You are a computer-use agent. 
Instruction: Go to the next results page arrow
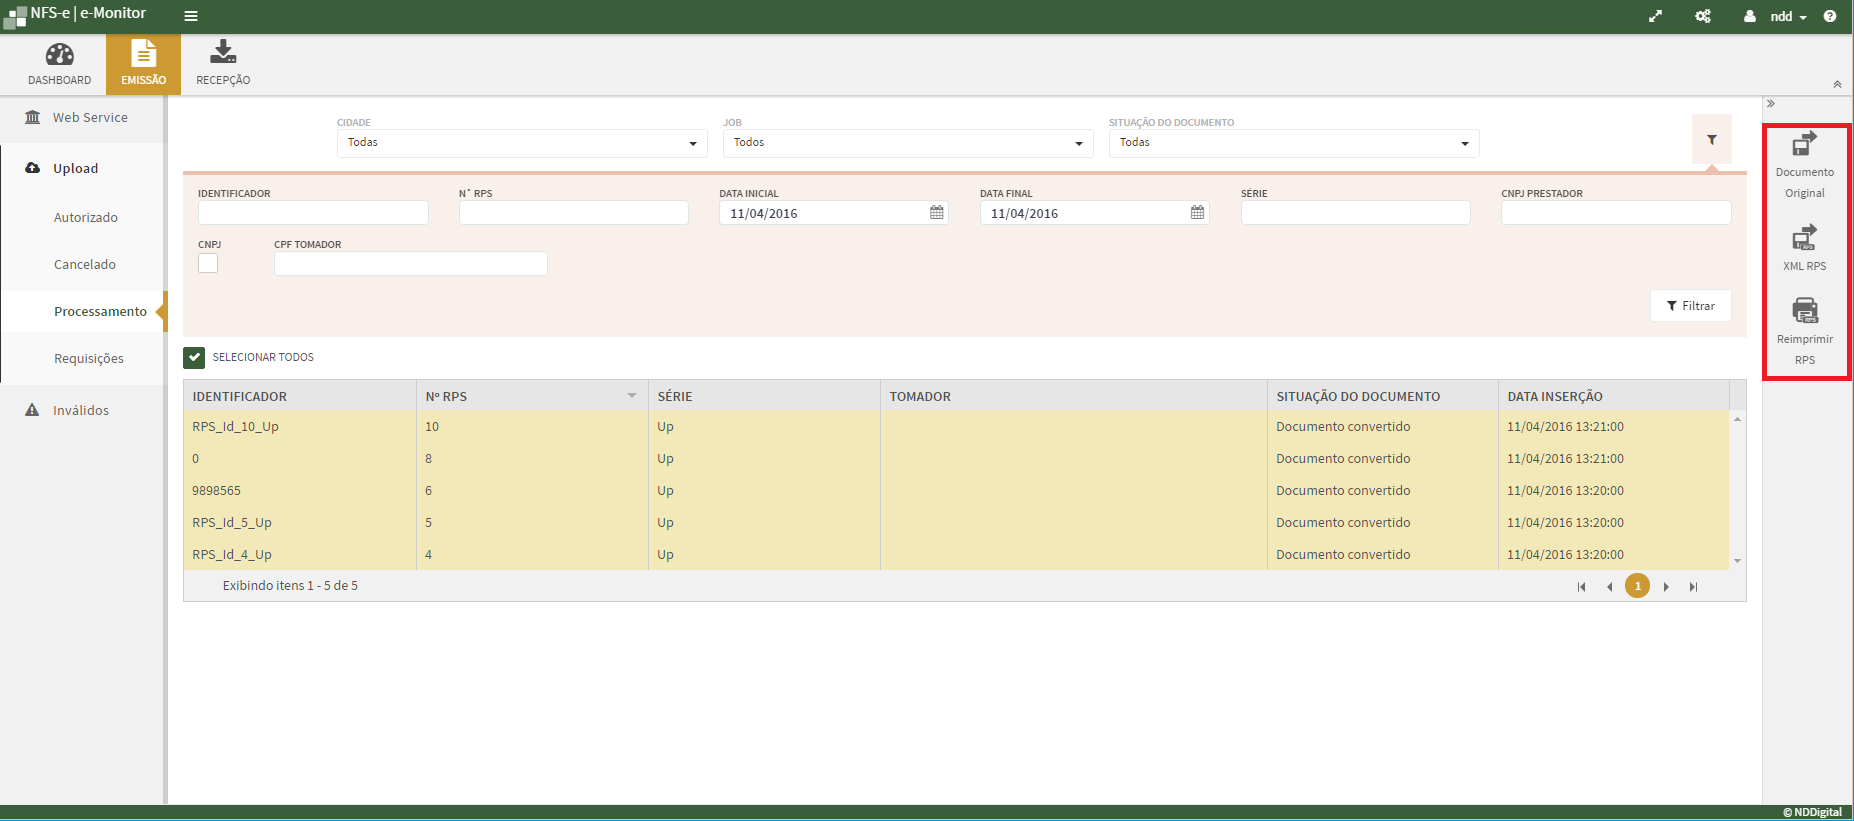tap(1665, 587)
